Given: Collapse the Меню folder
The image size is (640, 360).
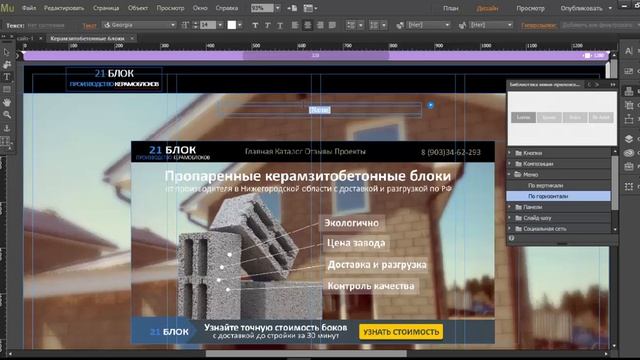Looking at the screenshot, I should 509,174.
